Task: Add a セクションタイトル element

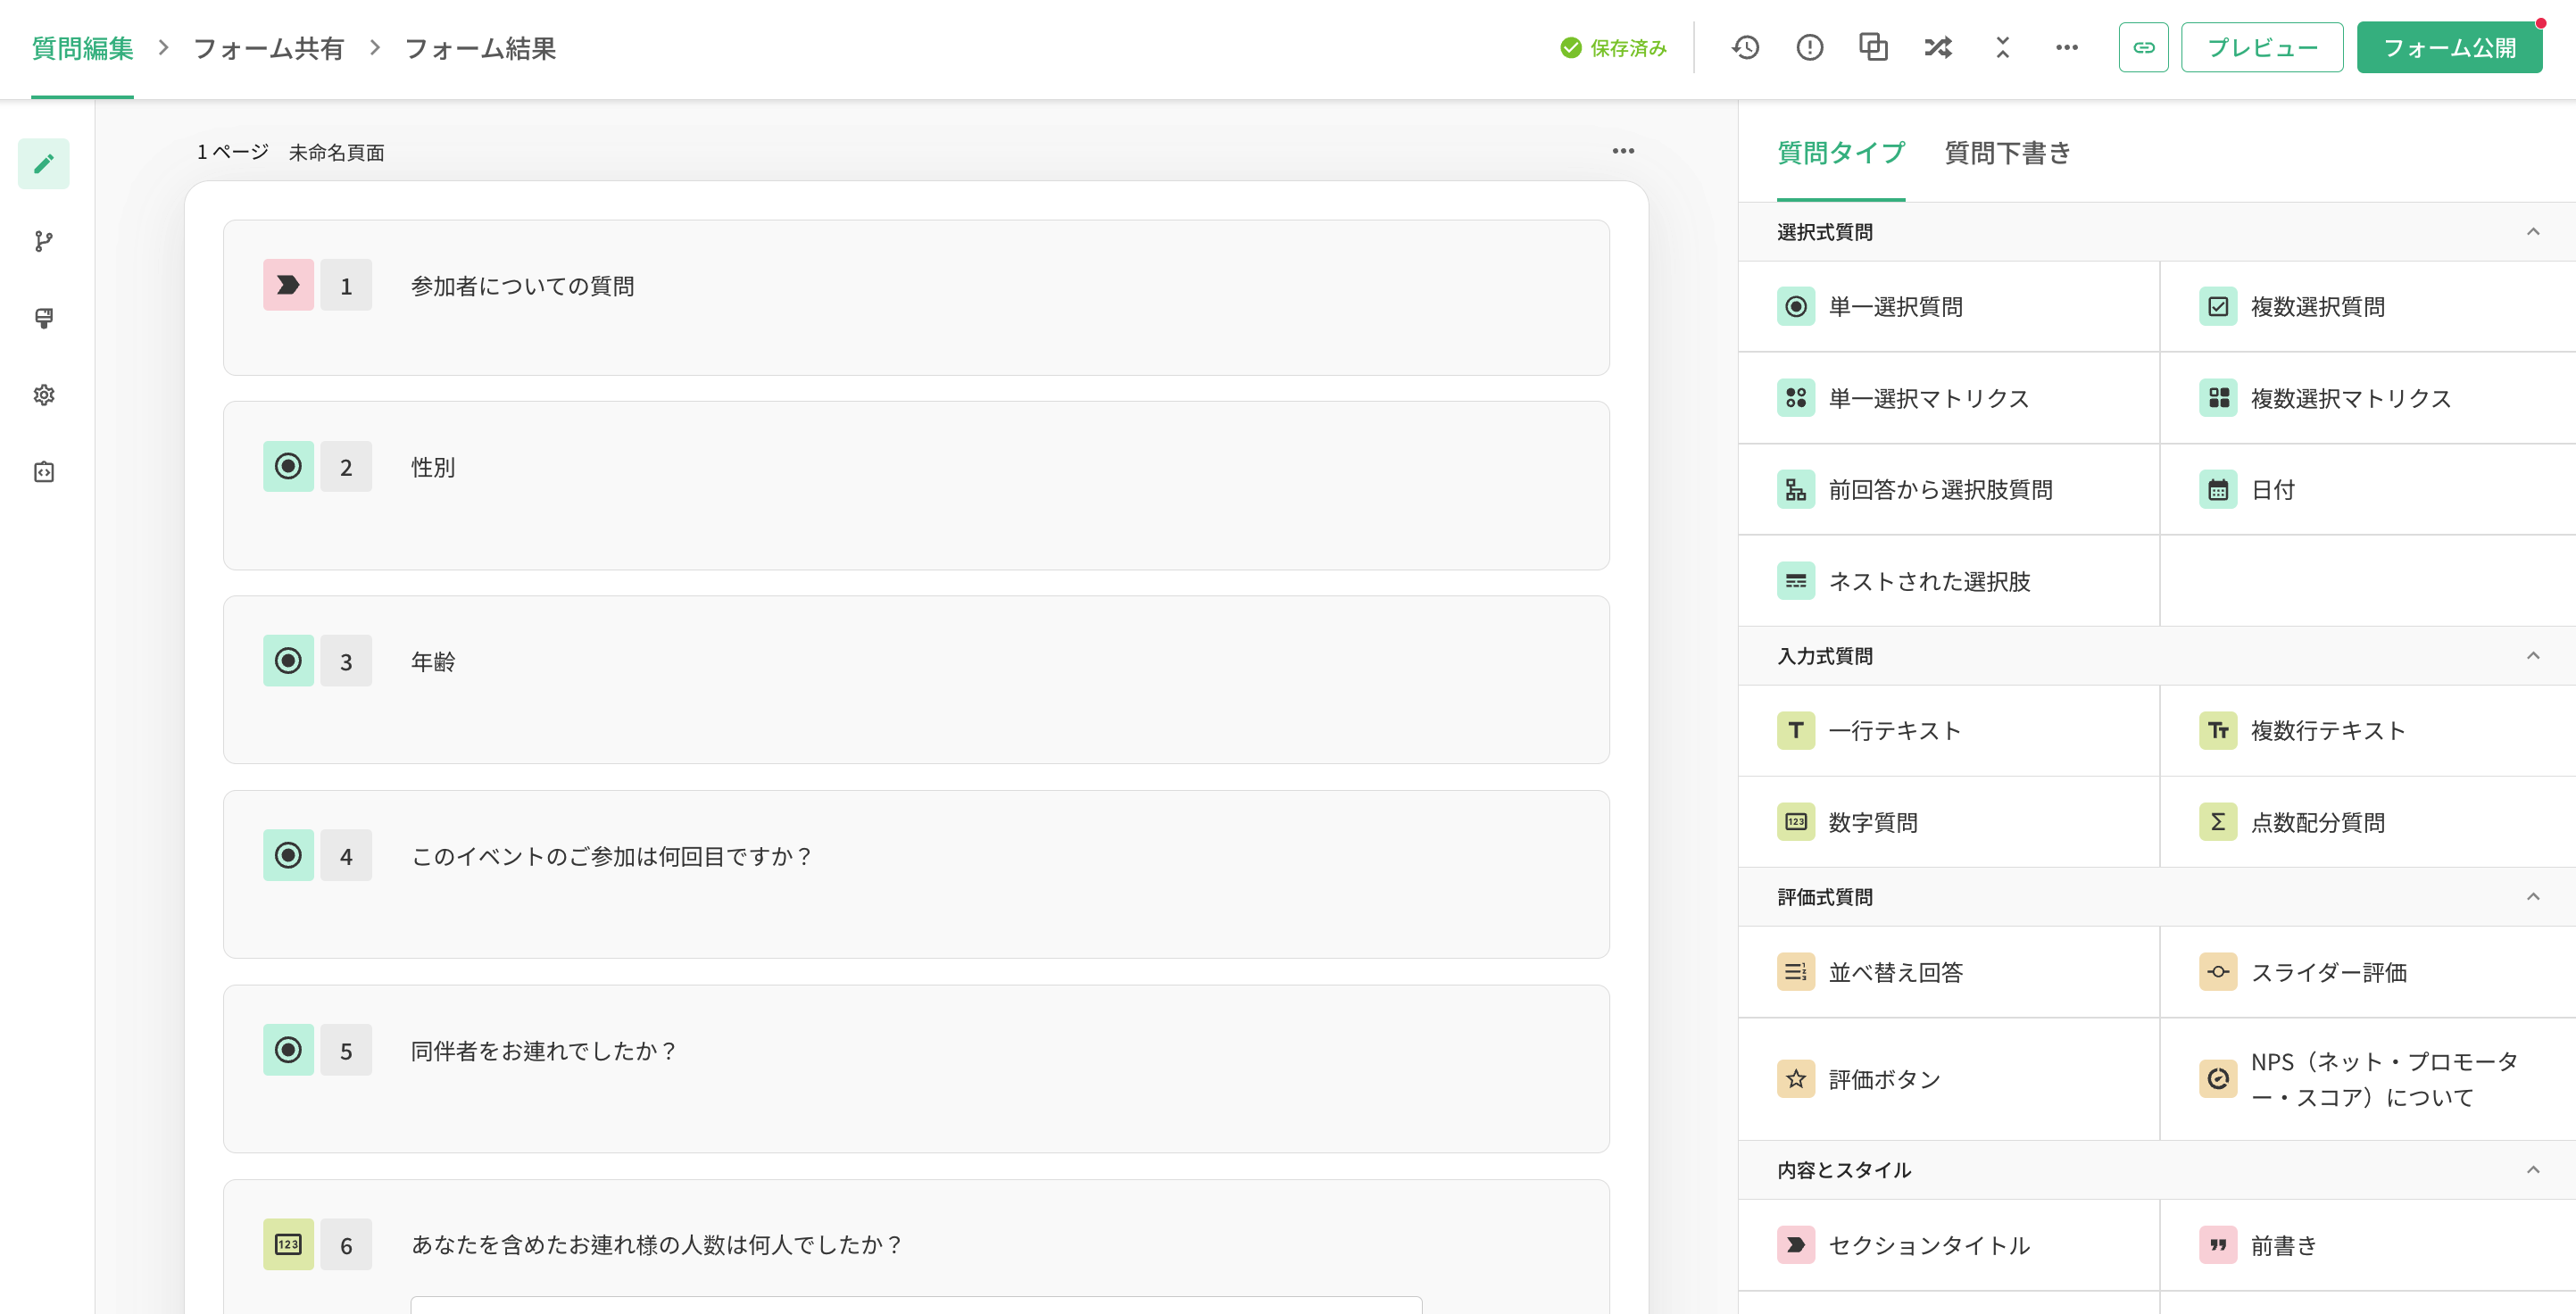Action: [x=1948, y=1245]
